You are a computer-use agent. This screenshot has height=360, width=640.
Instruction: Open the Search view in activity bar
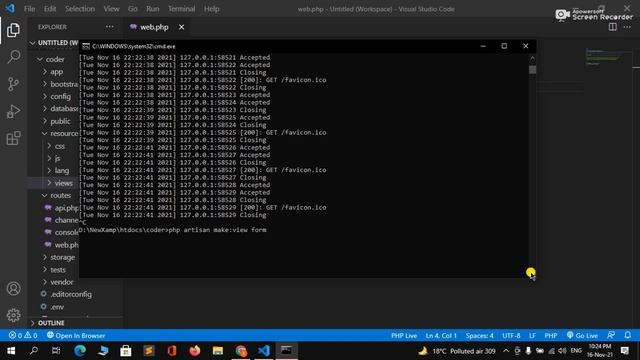pyautogui.click(x=13, y=57)
